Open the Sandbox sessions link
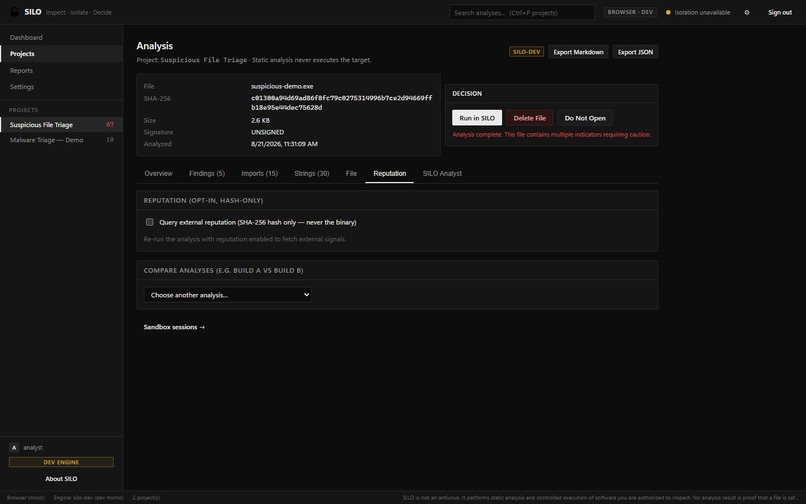 [x=174, y=327]
